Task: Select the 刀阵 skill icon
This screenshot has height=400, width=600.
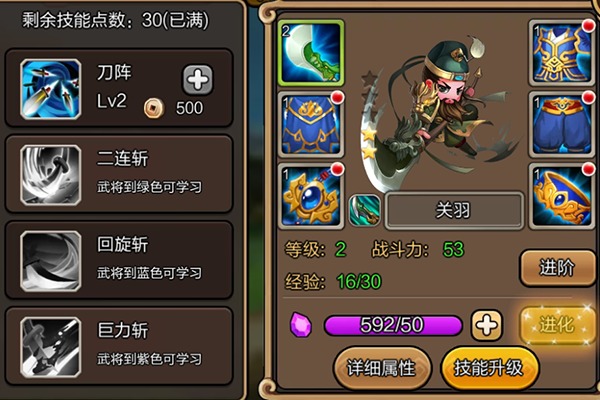Action: (x=51, y=89)
